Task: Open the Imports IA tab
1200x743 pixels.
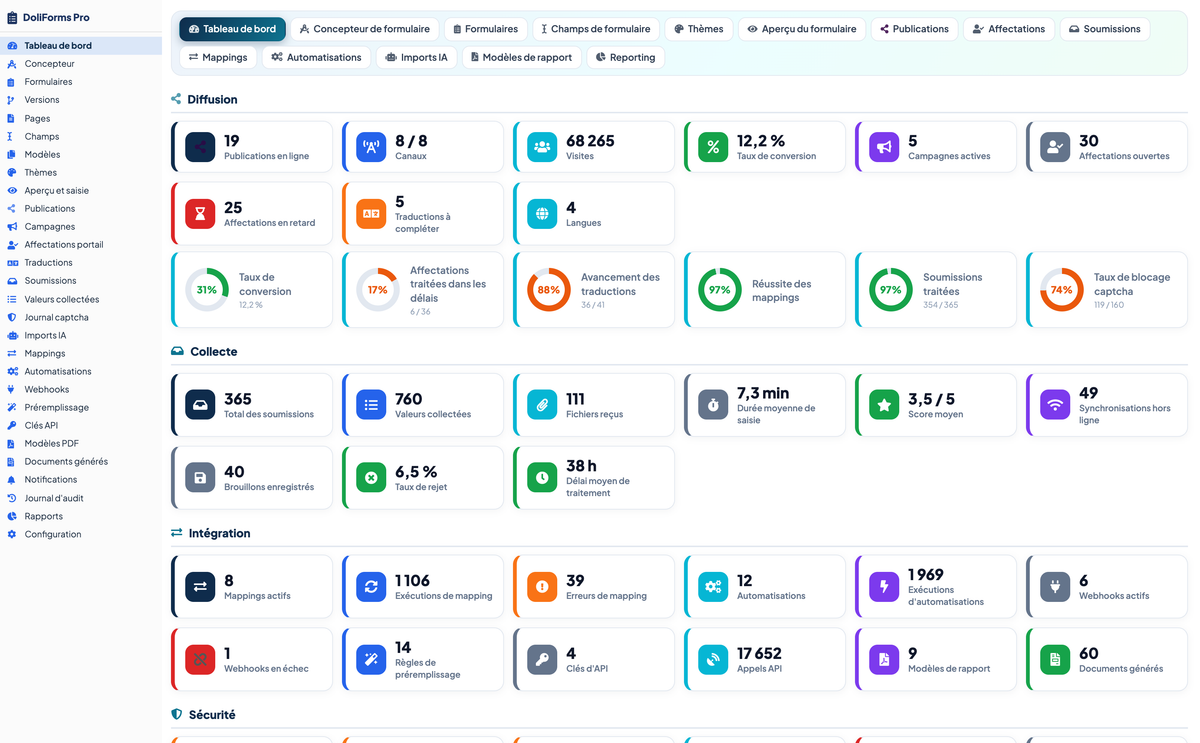Action: (416, 57)
